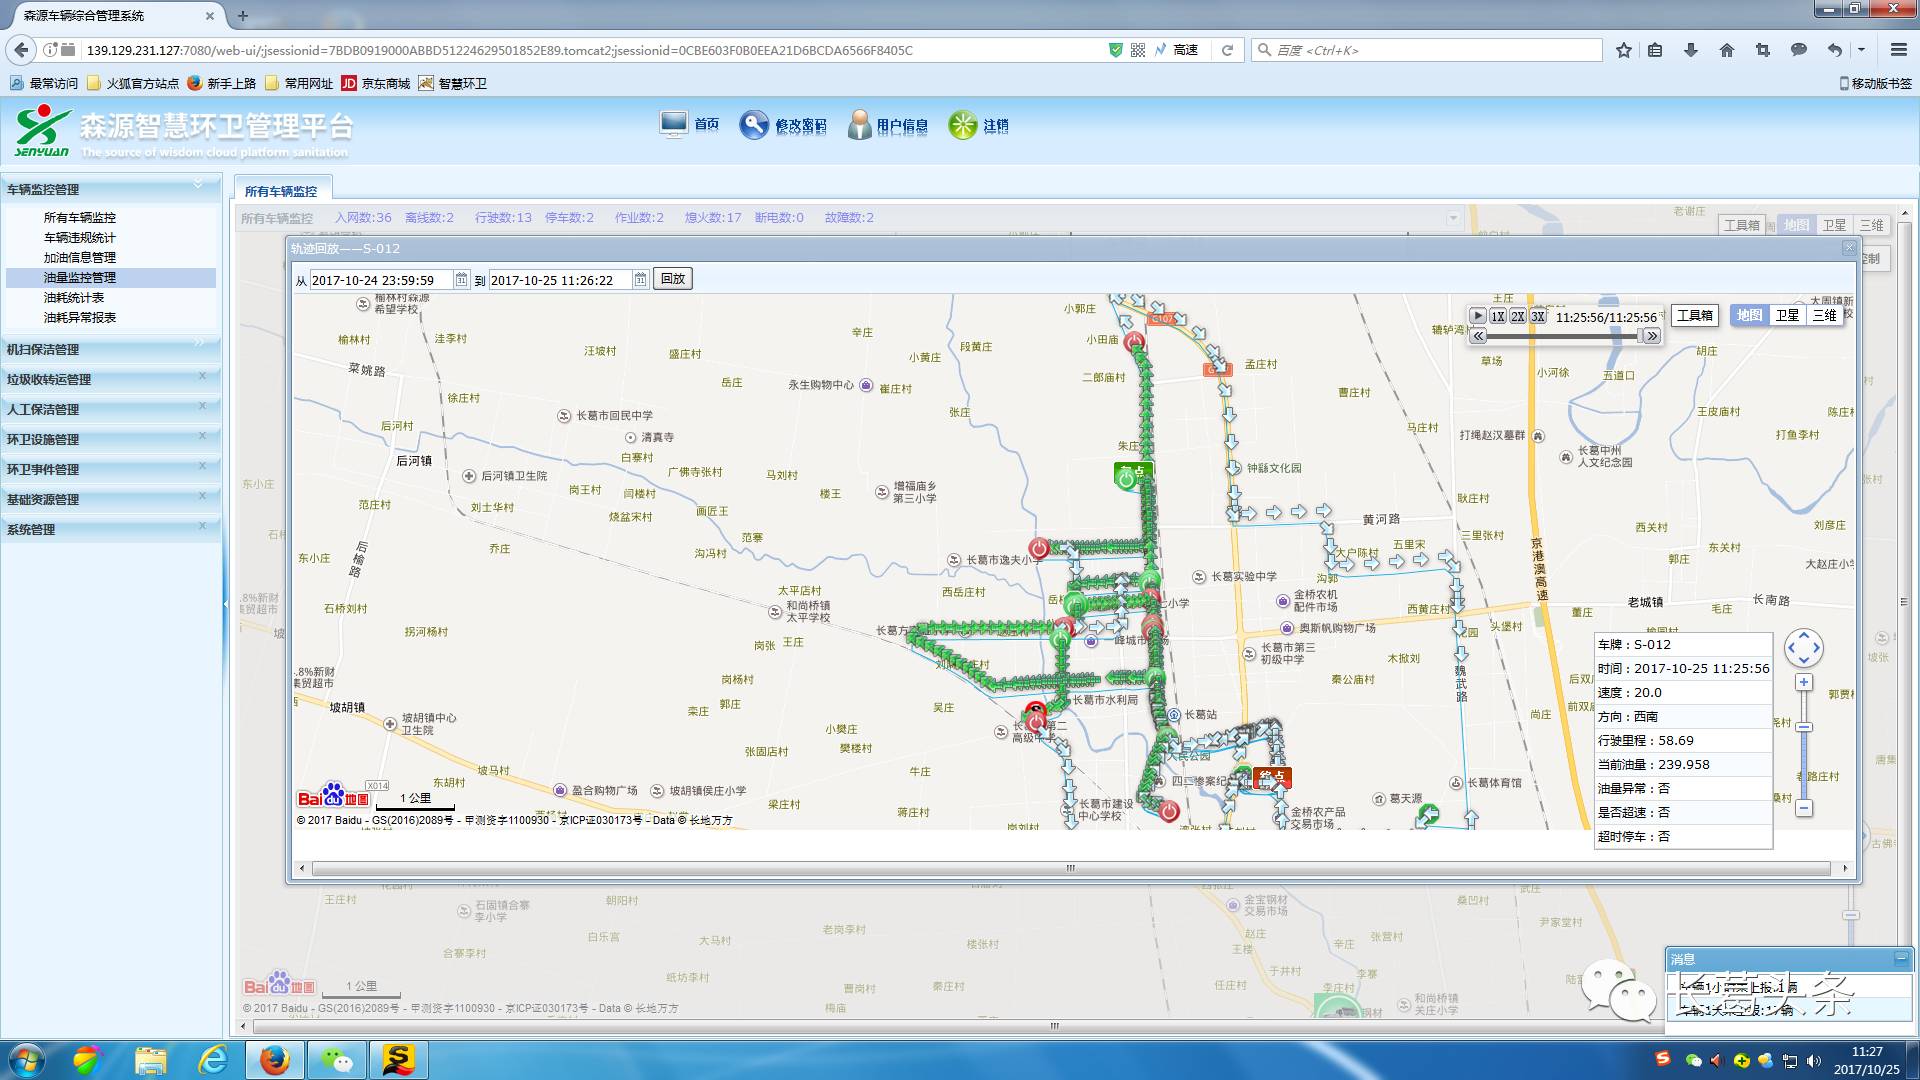Click the 注销 logout icon

pyautogui.click(x=962, y=125)
